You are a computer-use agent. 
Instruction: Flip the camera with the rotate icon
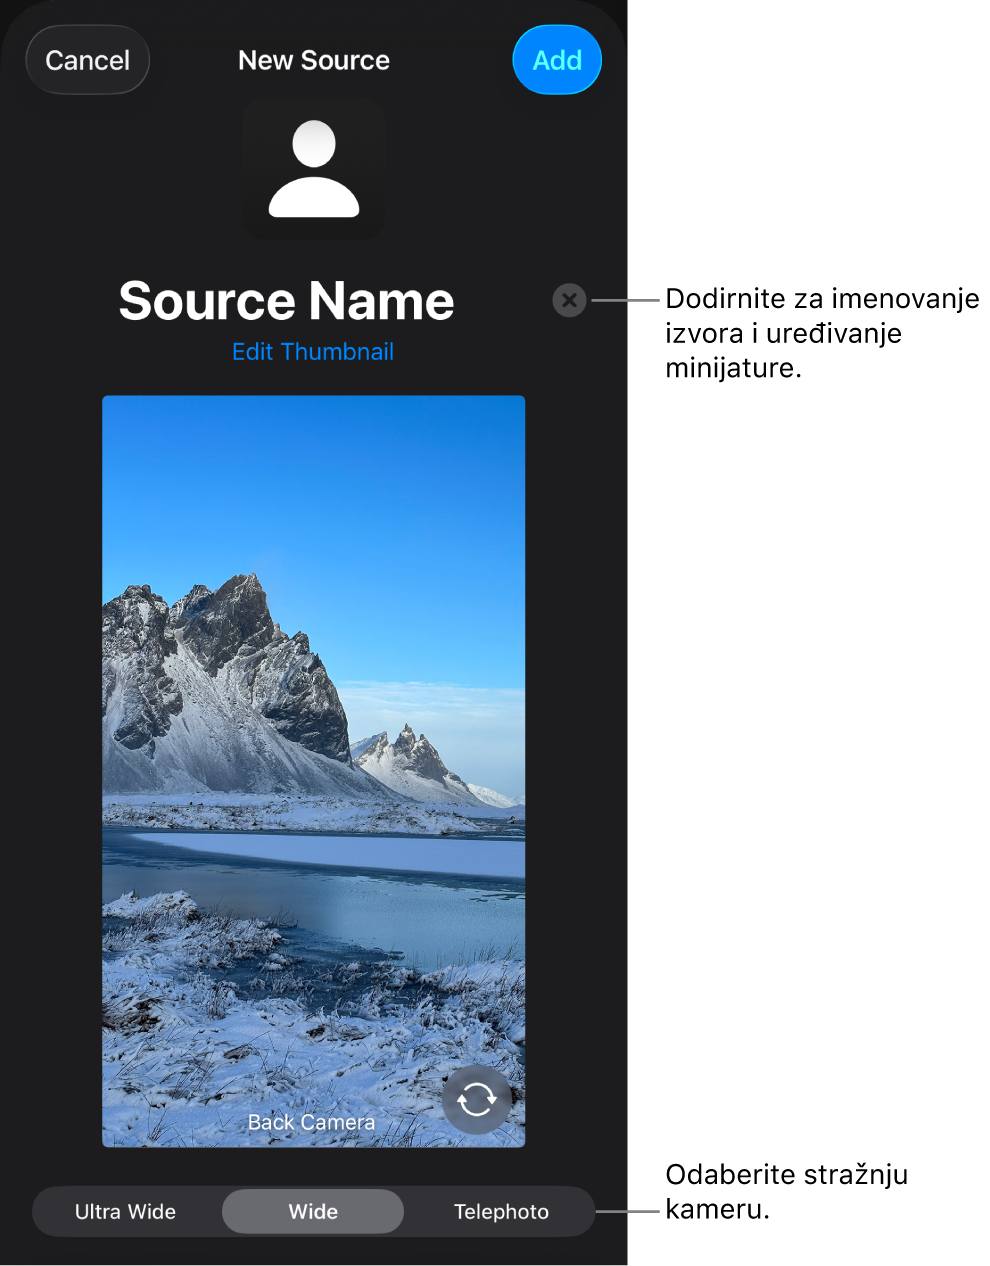pos(477,1100)
